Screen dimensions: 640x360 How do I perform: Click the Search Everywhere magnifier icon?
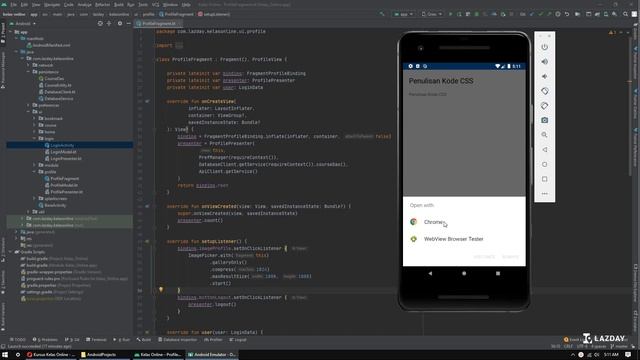click(625, 14)
